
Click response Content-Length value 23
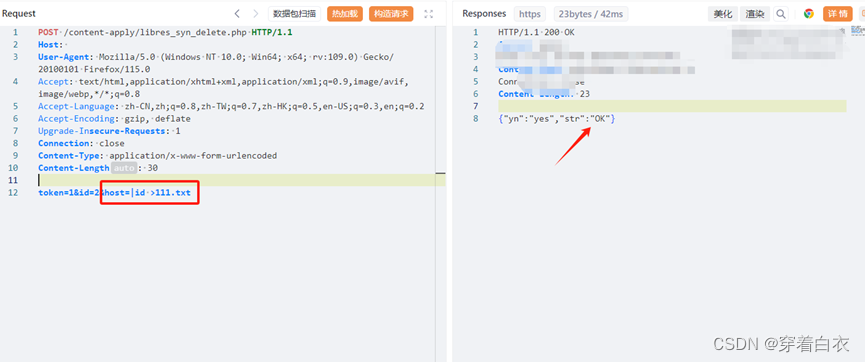585,94
